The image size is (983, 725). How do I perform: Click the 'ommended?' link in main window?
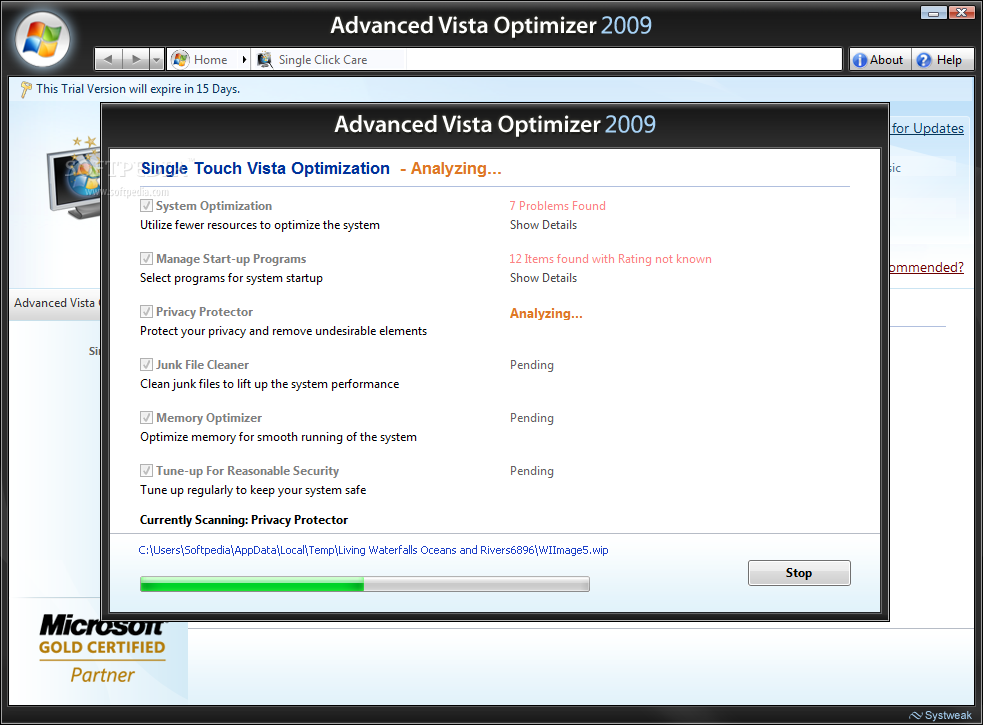tap(927, 267)
